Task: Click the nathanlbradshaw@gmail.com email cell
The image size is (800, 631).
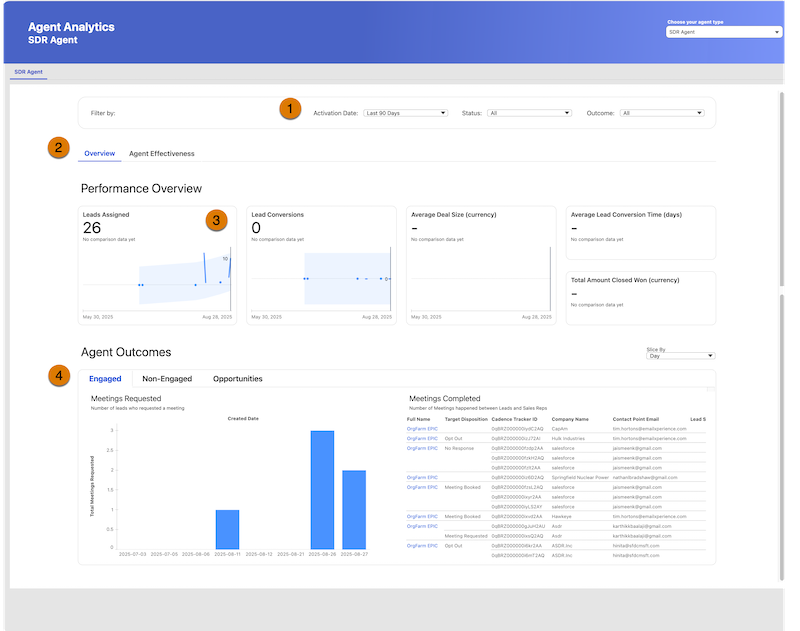Action: tap(645, 477)
